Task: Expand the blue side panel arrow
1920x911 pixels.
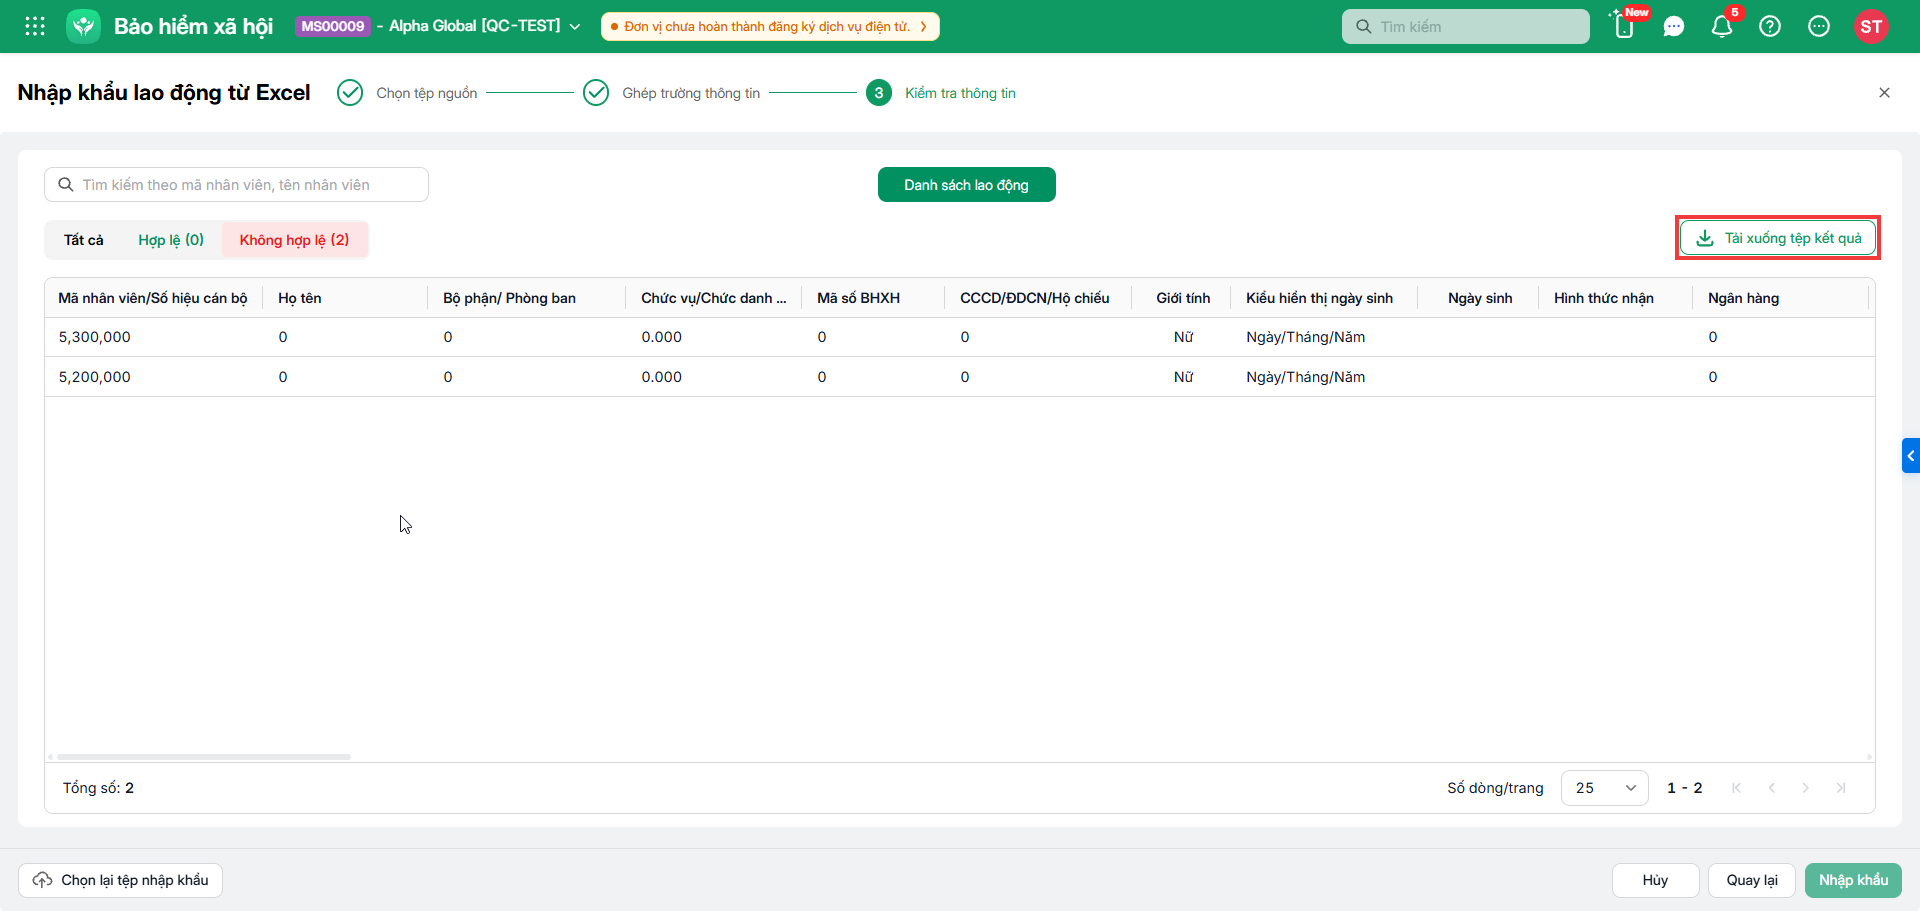Action: [1911, 456]
